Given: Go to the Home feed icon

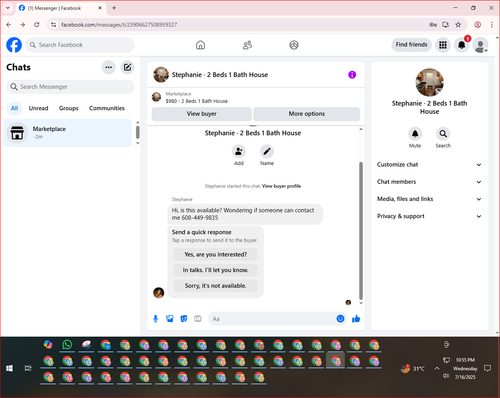Looking at the screenshot, I should point(200,45).
